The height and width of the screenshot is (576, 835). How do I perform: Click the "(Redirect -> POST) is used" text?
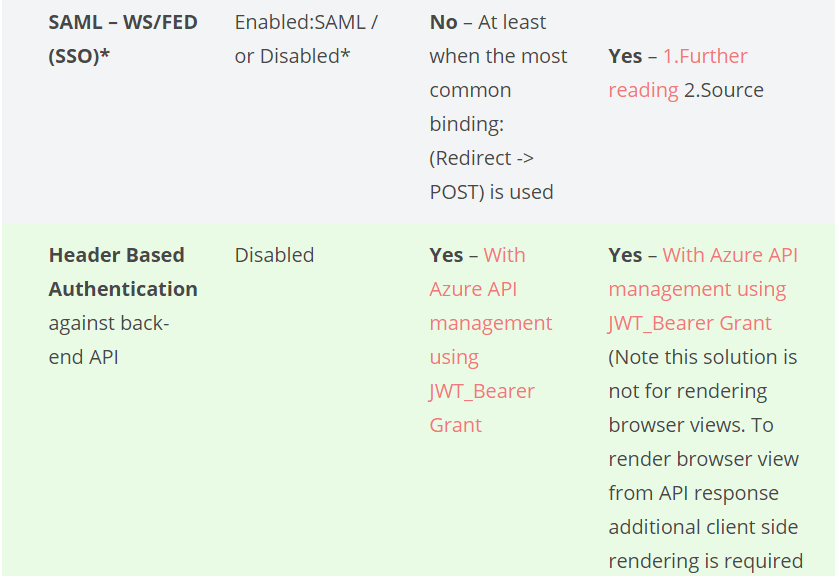tap(491, 175)
